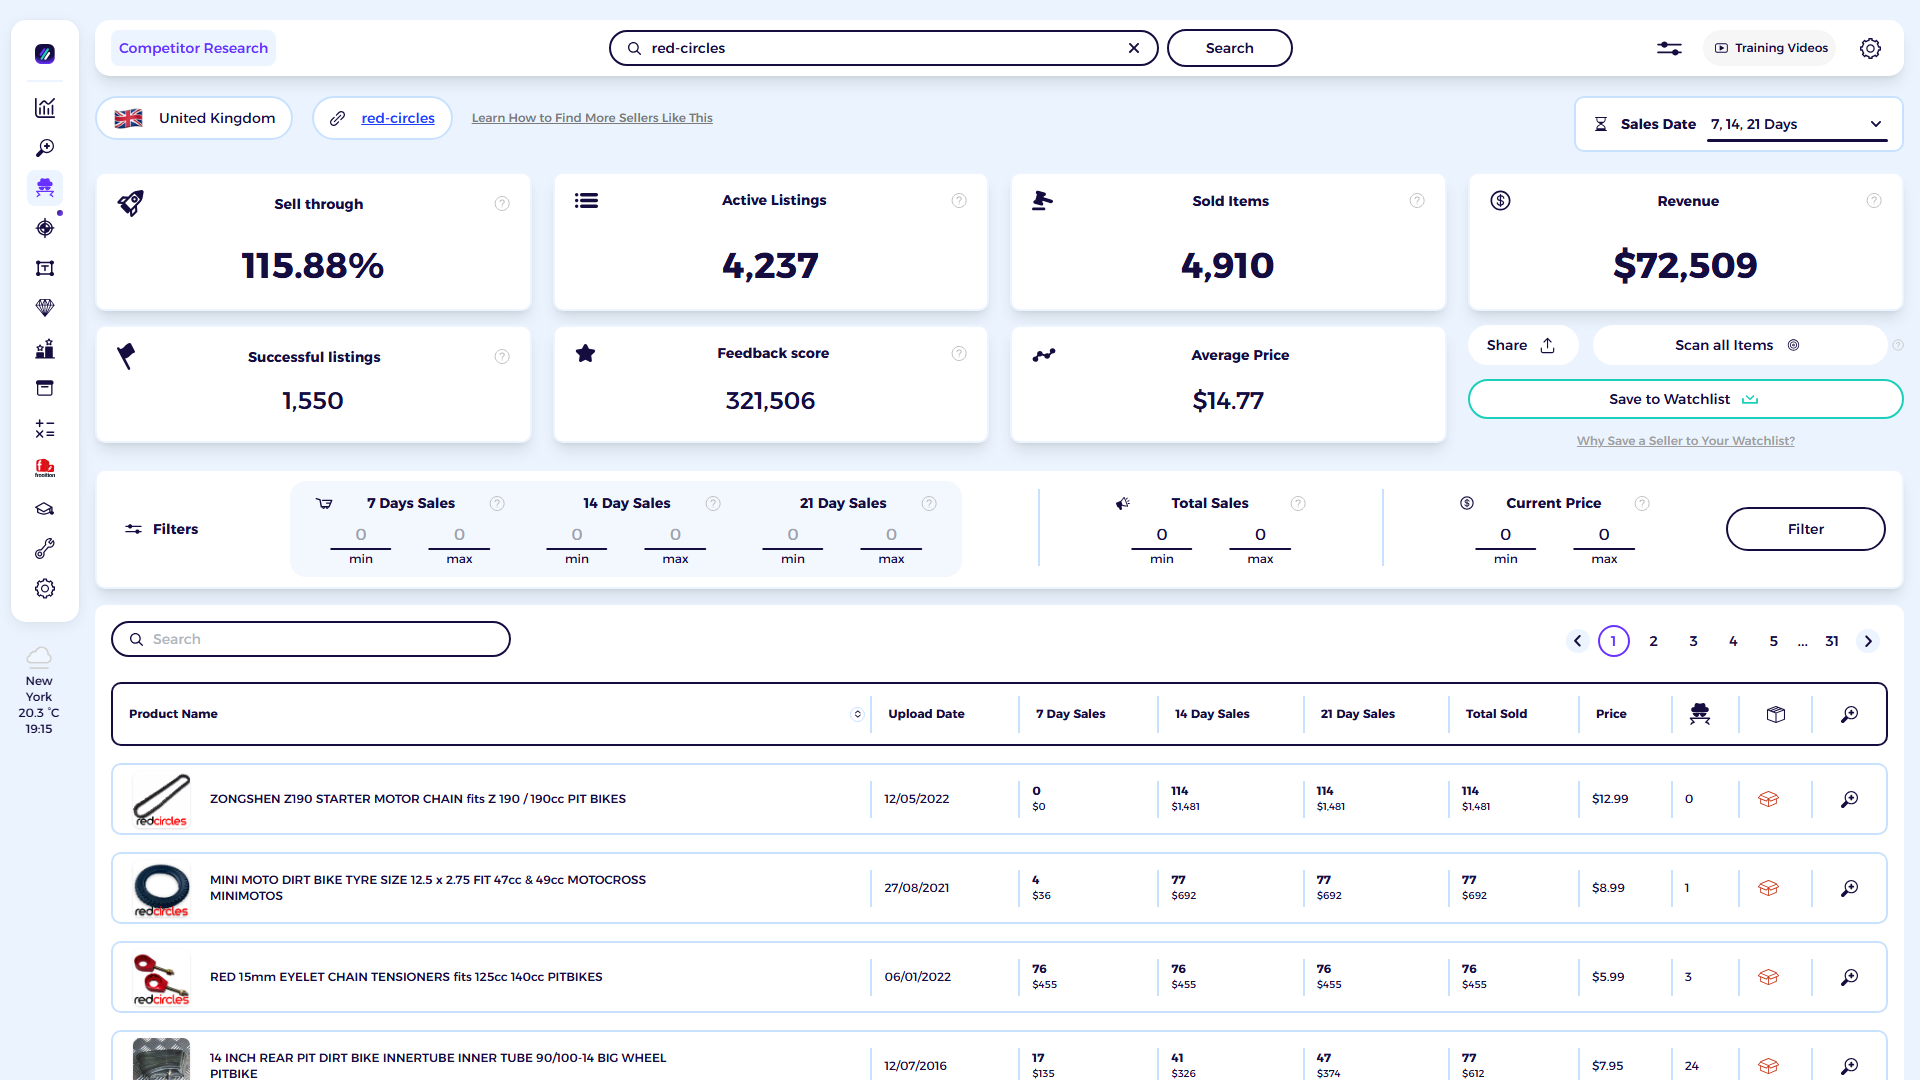The width and height of the screenshot is (1920, 1080).
Task: Open product research magnifier sidebar icon
Action: (x=45, y=148)
